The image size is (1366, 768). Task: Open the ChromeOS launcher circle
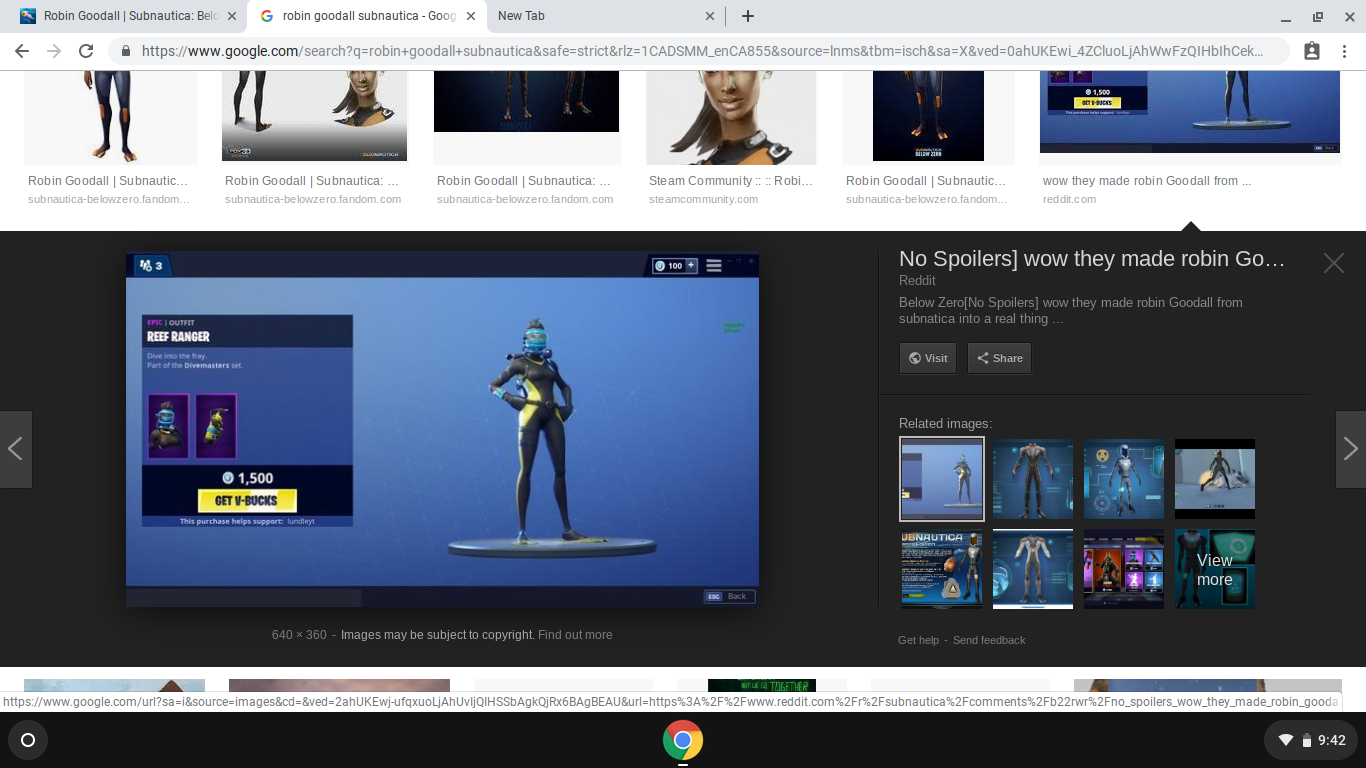28,740
